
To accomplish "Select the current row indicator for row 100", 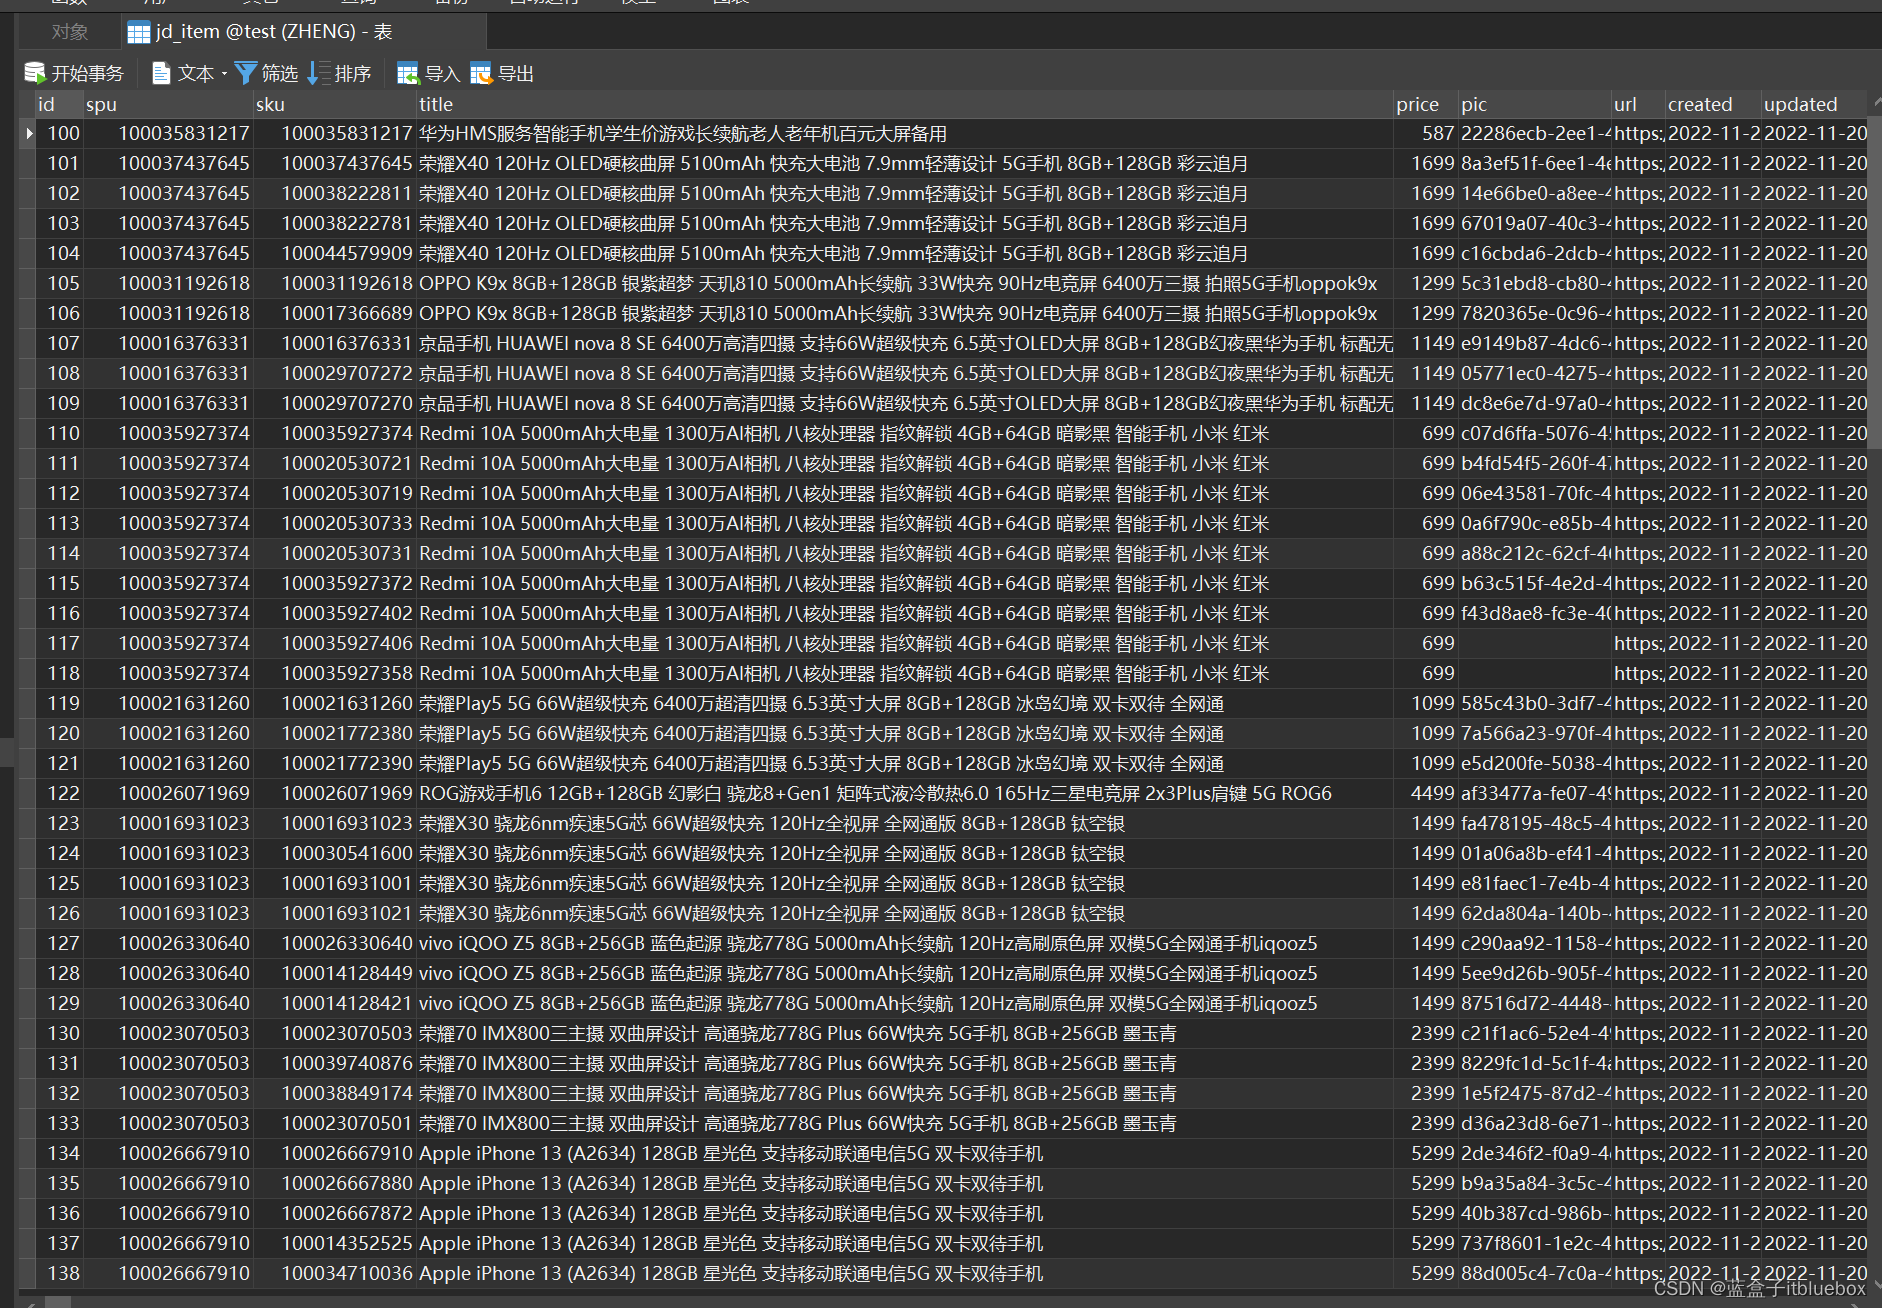I will point(28,133).
